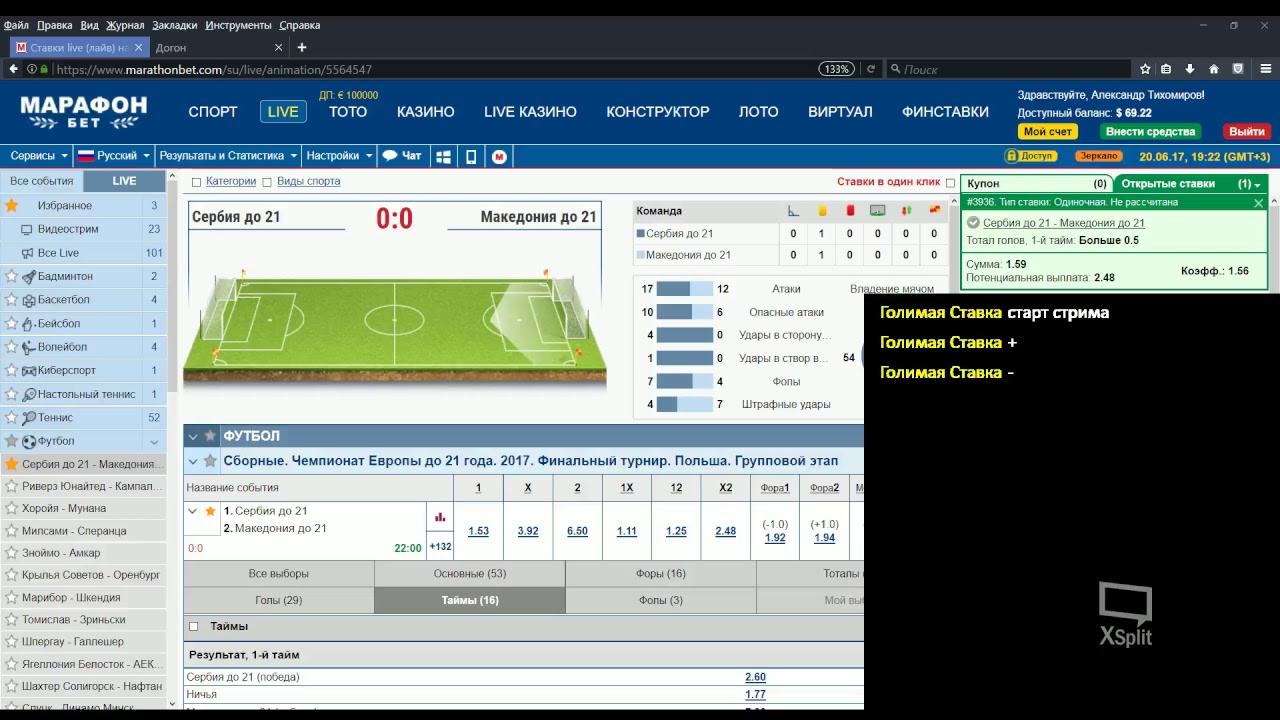Click the Видеострим monitor icon in sidebar
The width and height of the screenshot is (1280, 720).
[27, 229]
